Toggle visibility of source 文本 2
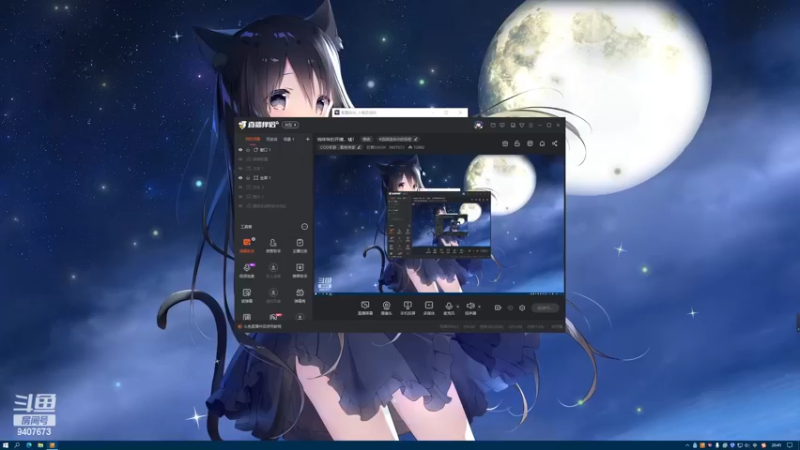This screenshot has height=450, width=800. coord(240,187)
